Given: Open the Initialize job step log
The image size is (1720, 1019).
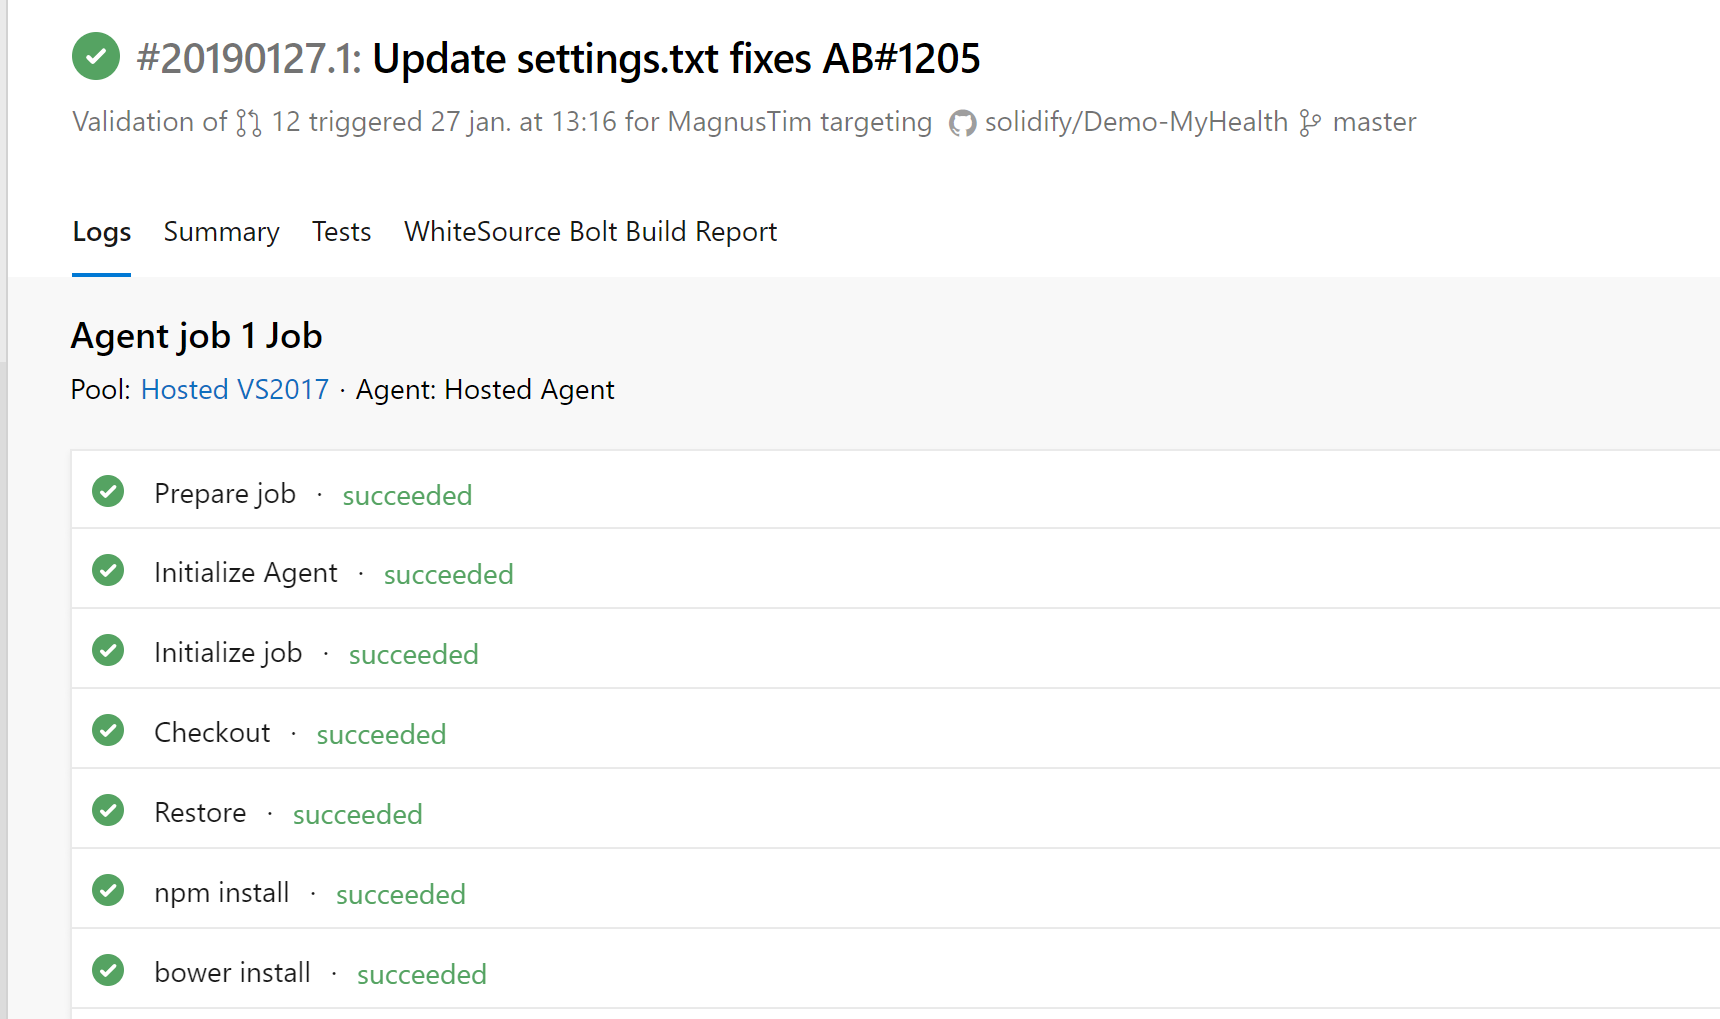Looking at the screenshot, I should pos(896,650).
